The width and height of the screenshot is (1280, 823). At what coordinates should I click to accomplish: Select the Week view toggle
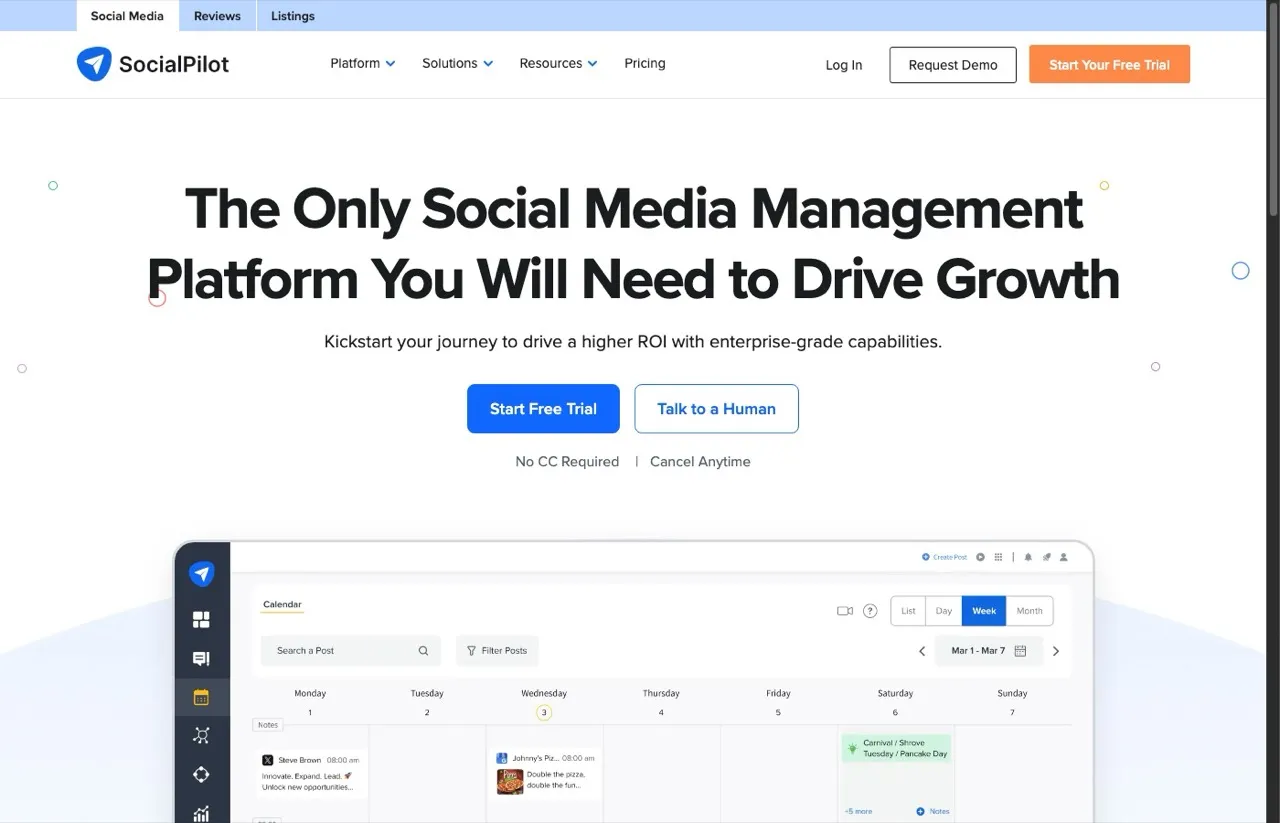tap(984, 611)
